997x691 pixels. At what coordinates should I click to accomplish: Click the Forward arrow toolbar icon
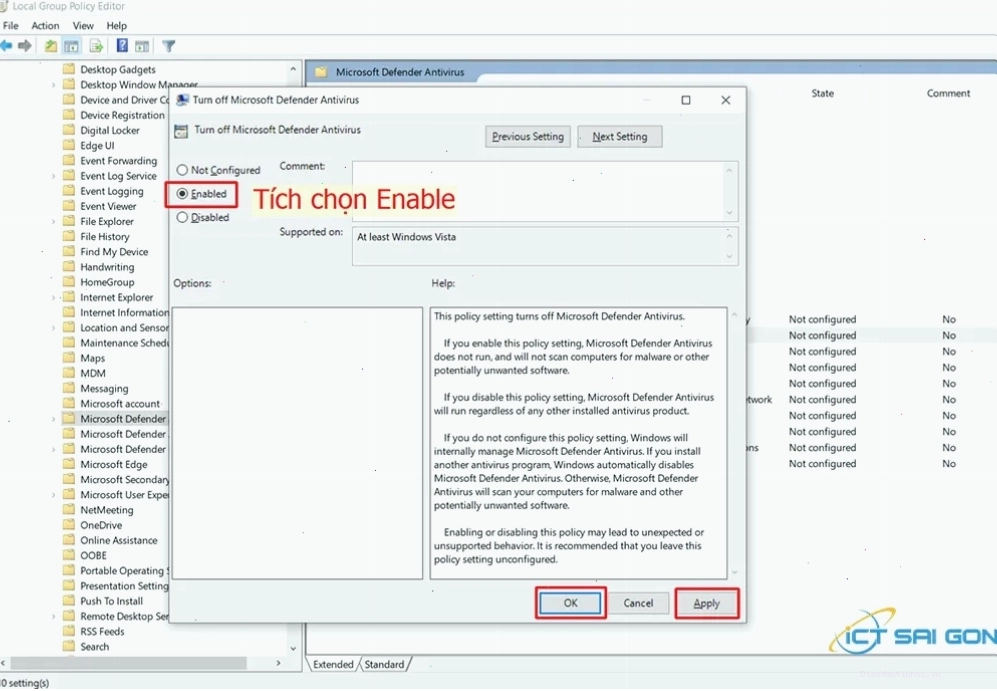click(25, 46)
